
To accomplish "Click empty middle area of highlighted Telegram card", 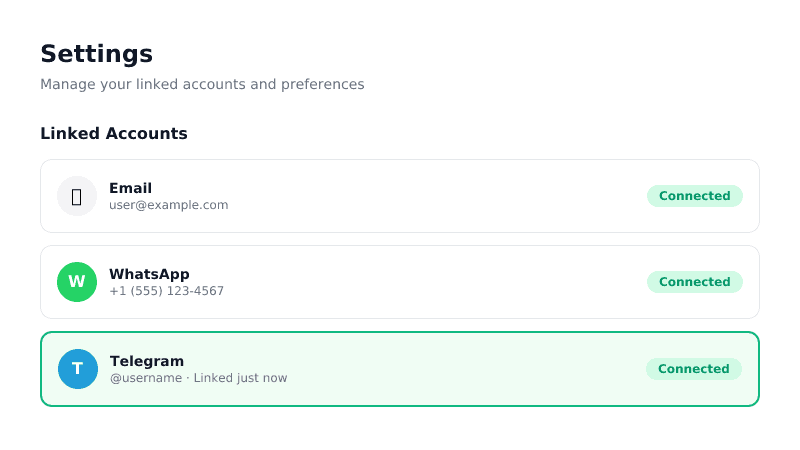I will click(x=450, y=369).
